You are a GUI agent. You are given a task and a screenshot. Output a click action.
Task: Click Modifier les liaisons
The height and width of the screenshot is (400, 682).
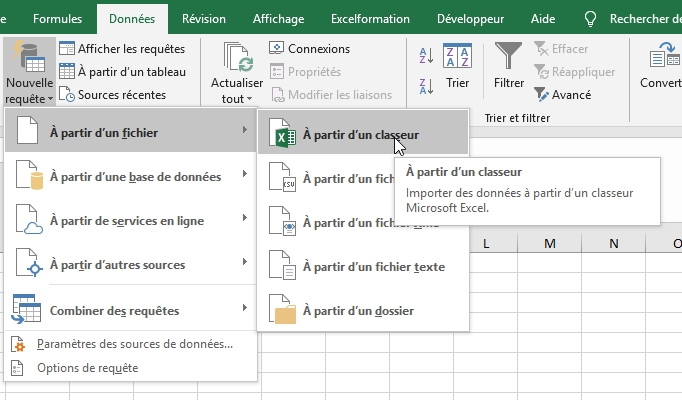pyautogui.click(x=331, y=94)
